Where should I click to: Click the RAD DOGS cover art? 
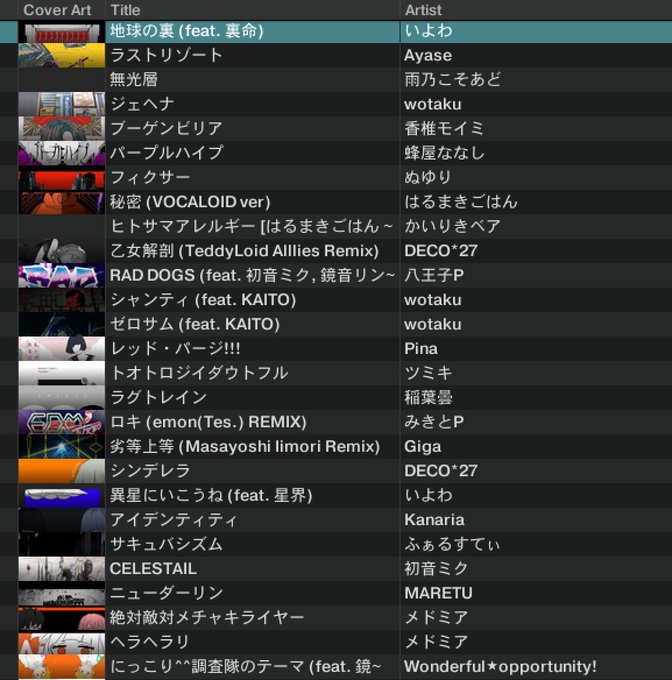pos(62,275)
